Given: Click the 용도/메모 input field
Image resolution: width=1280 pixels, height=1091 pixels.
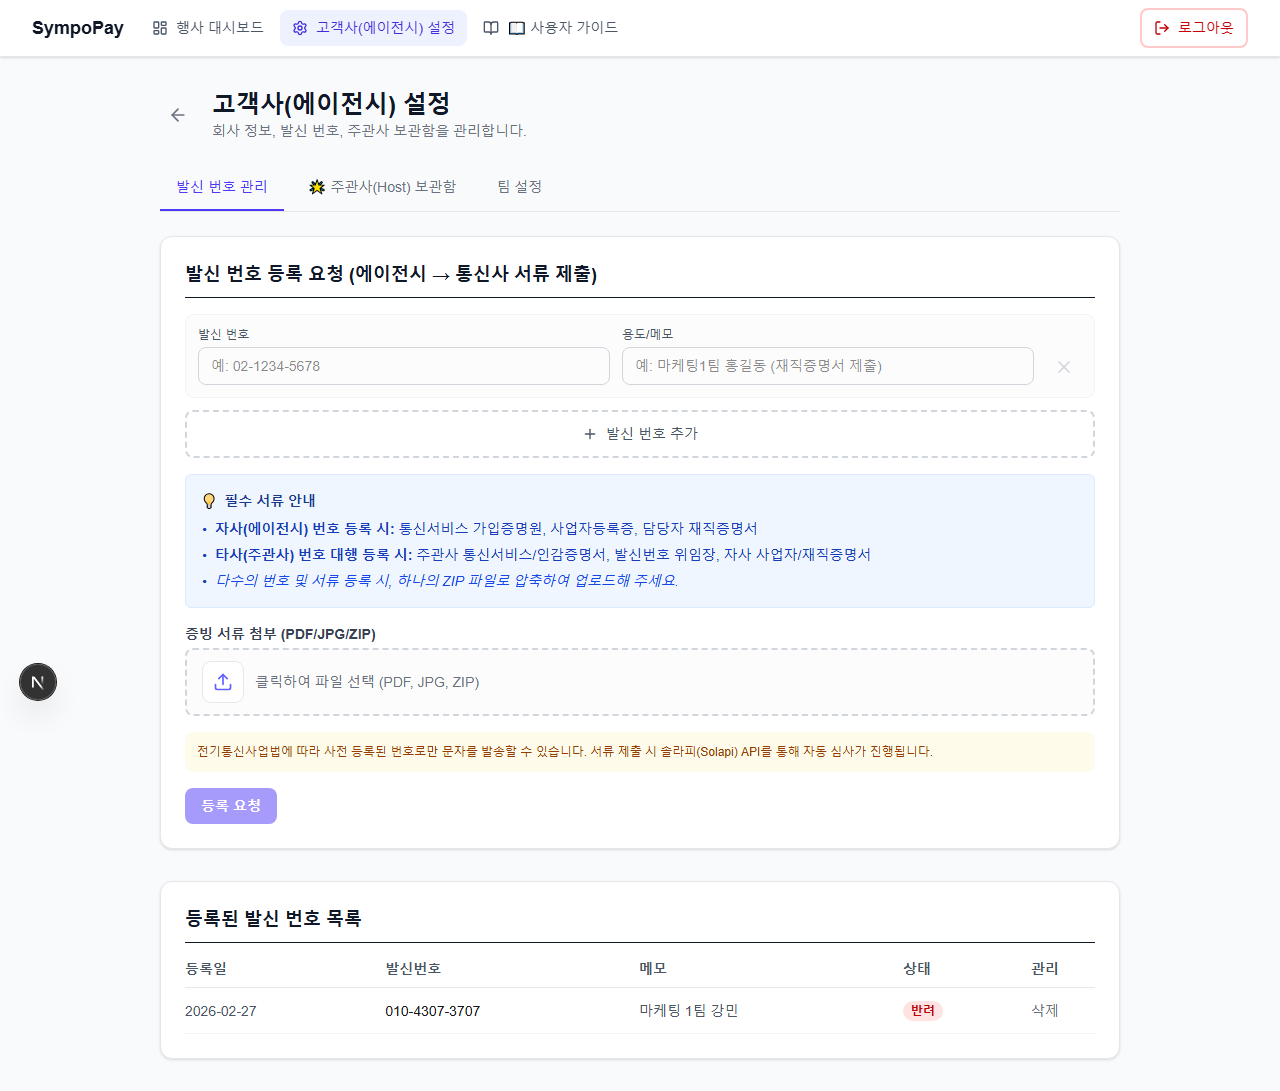Looking at the screenshot, I should [827, 366].
